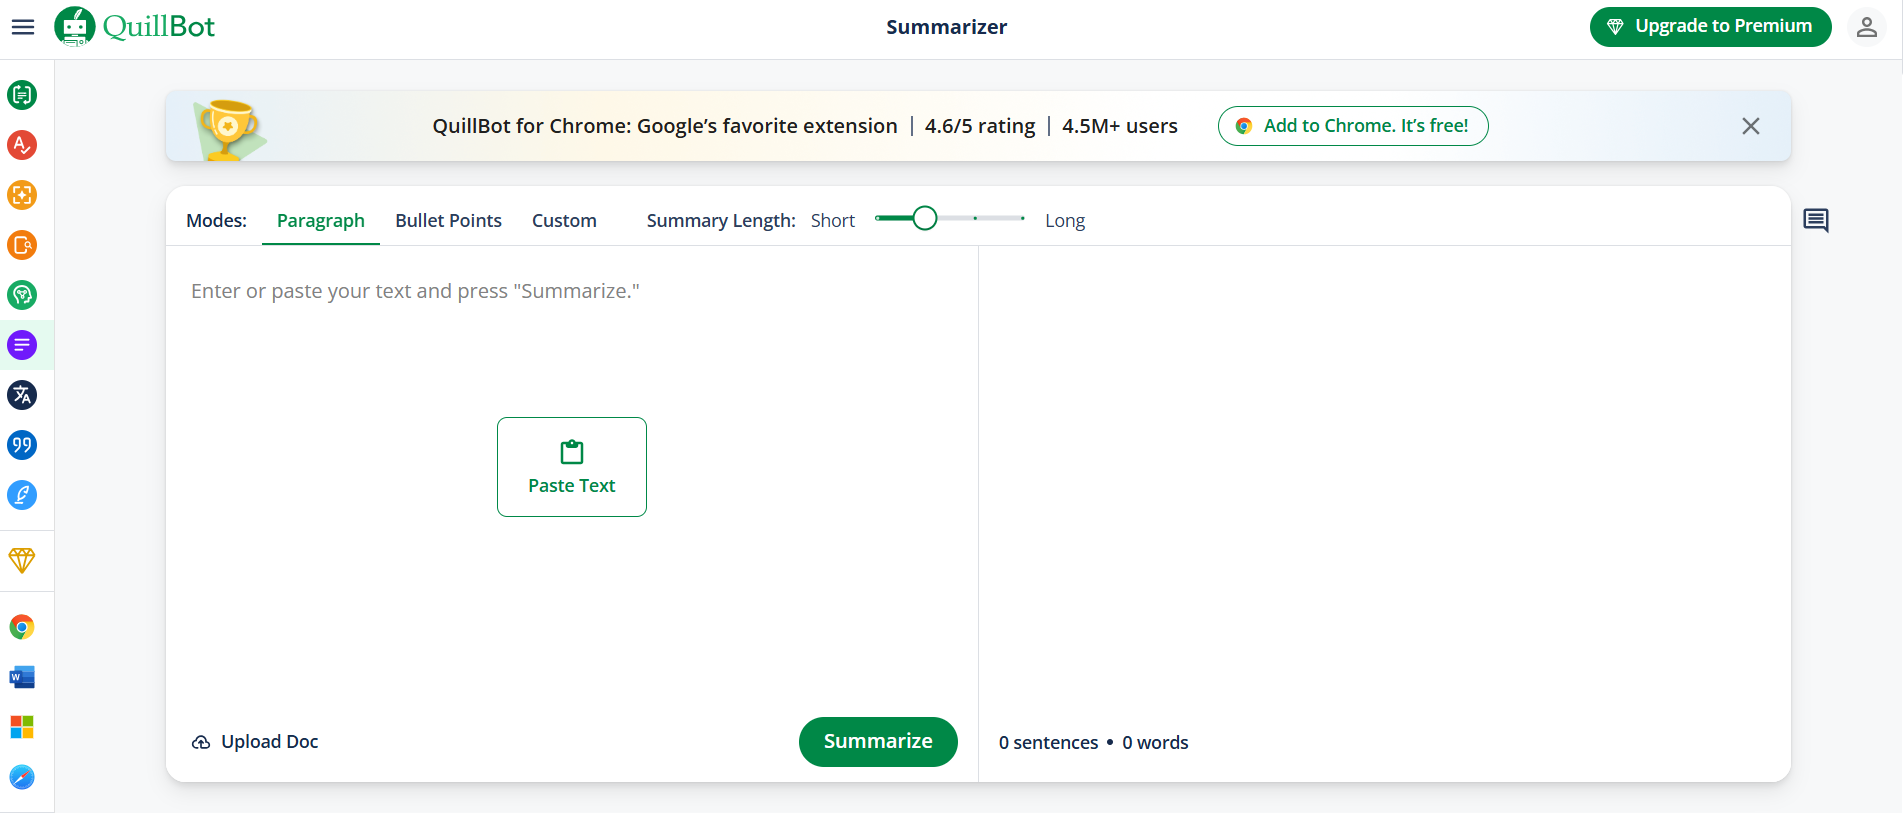The image size is (1903, 813).
Task: Open QuillBot for Chrome sidebar icon
Action: (22, 627)
